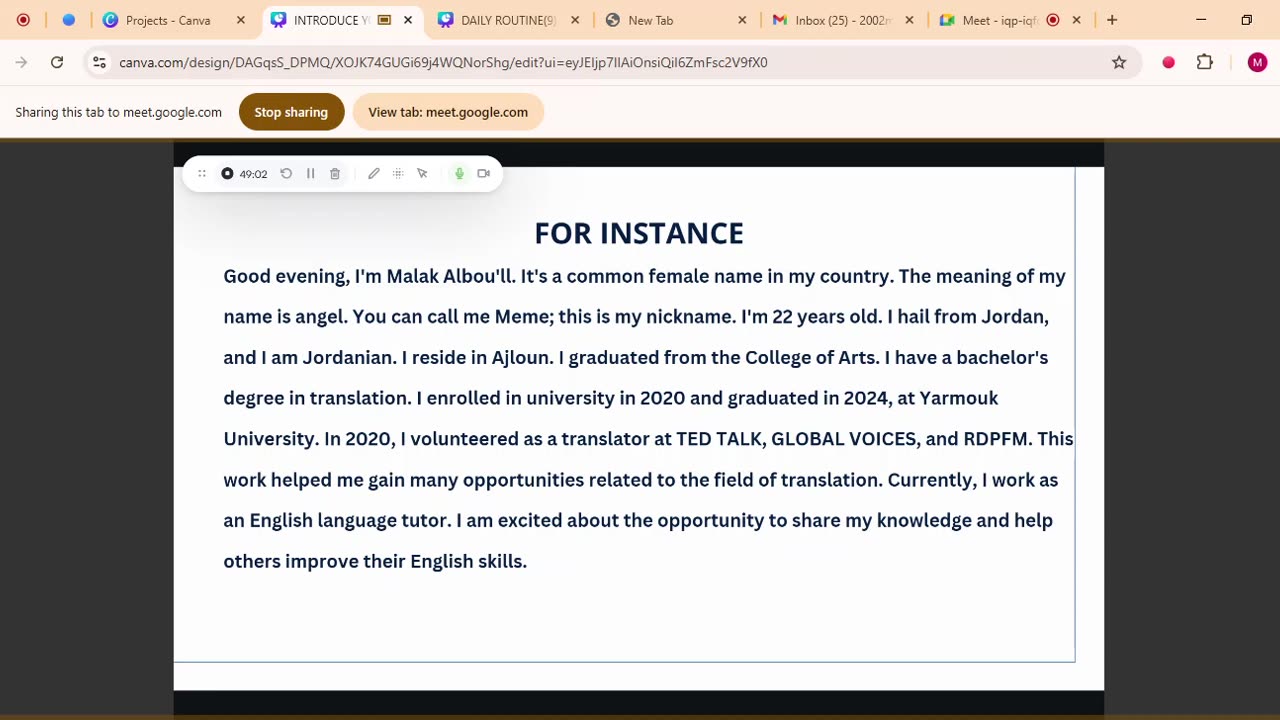
Task: Toggle the cursor highlight icon
Action: coord(422,174)
